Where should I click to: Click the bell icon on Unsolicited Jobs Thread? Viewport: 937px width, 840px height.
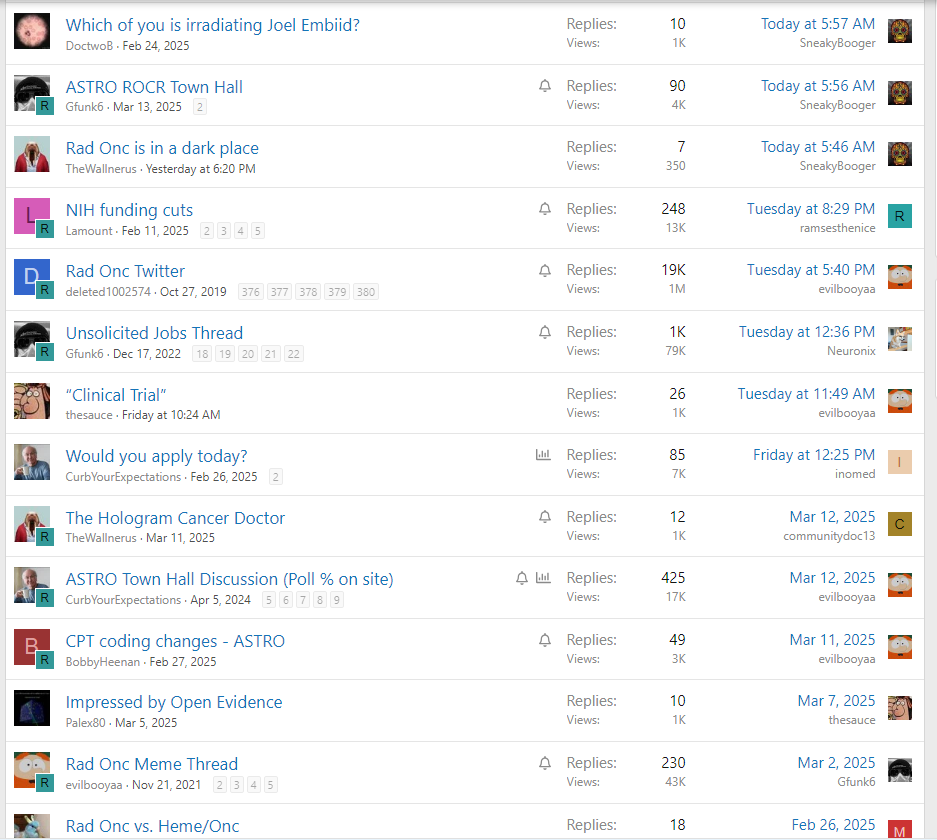click(545, 332)
